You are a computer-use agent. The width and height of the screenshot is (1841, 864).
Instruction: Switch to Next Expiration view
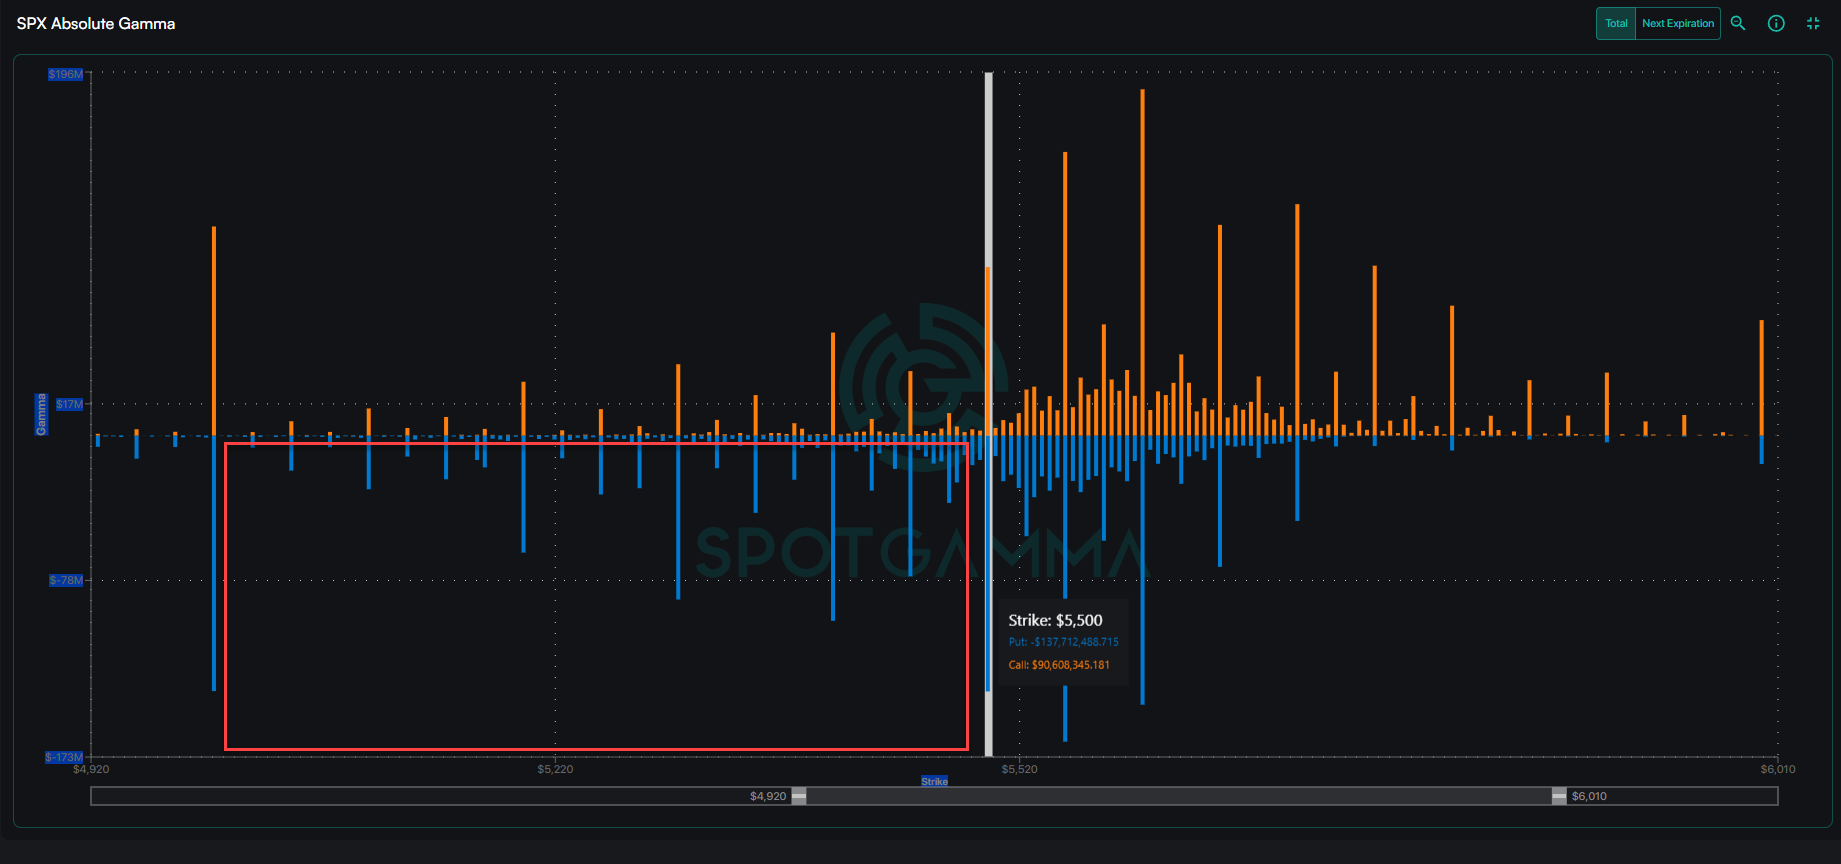tap(1677, 23)
